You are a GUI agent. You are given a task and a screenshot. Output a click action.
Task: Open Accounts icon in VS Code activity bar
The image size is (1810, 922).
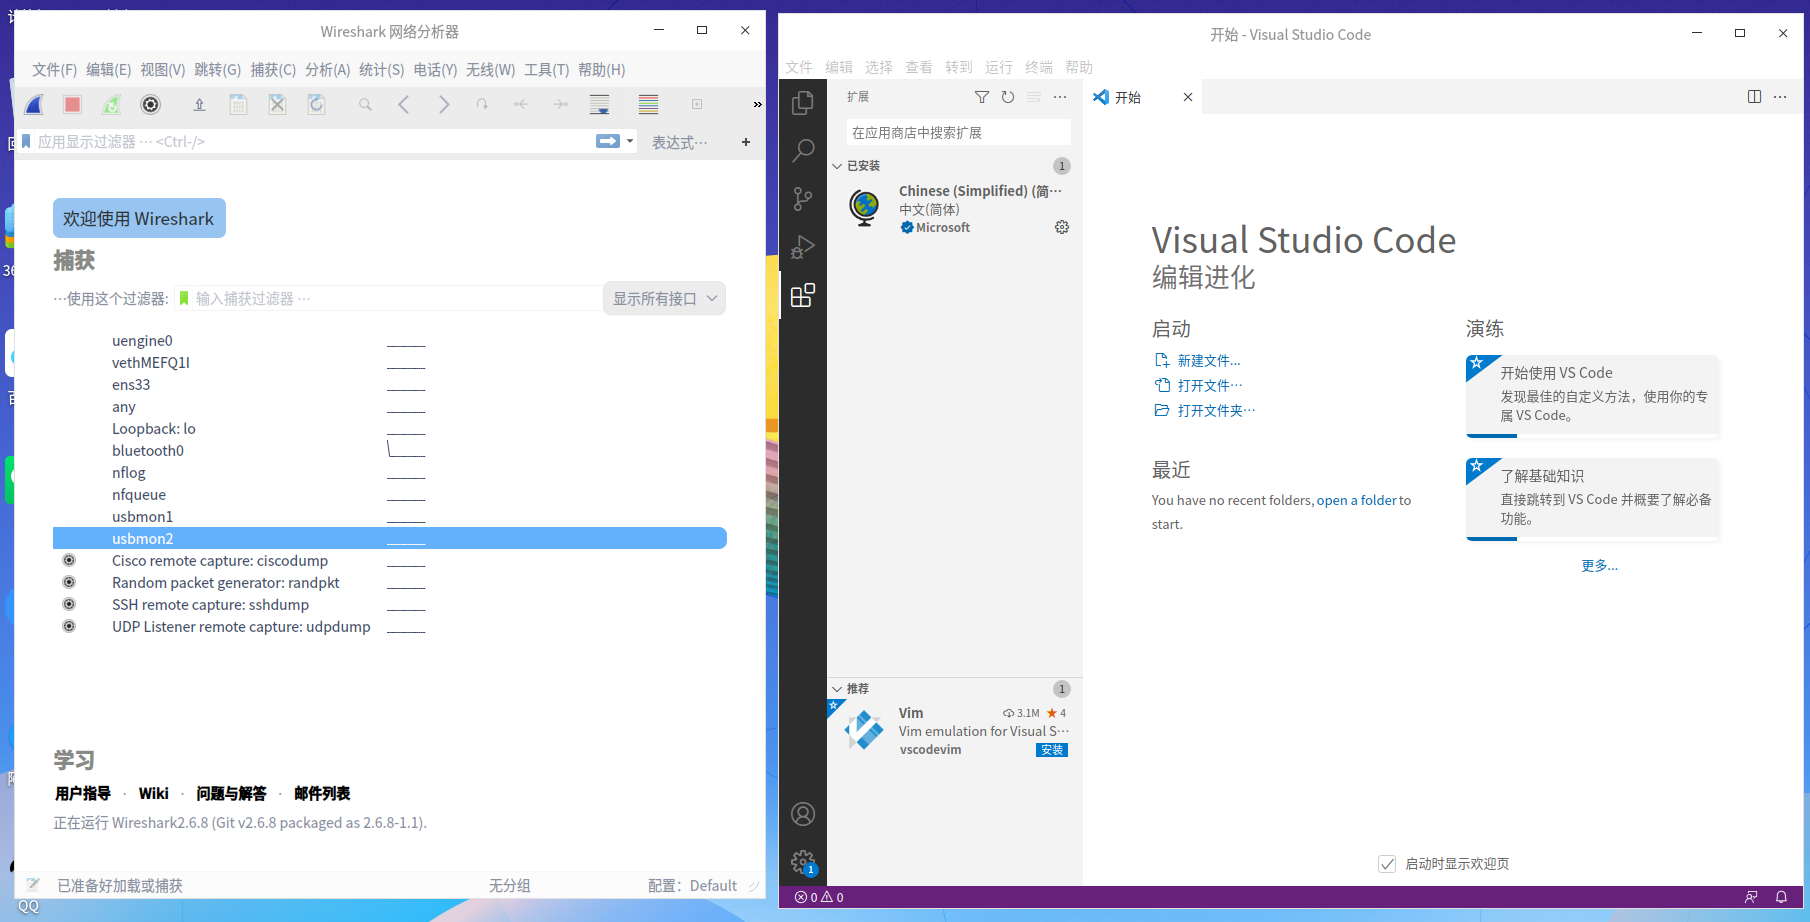tap(803, 814)
